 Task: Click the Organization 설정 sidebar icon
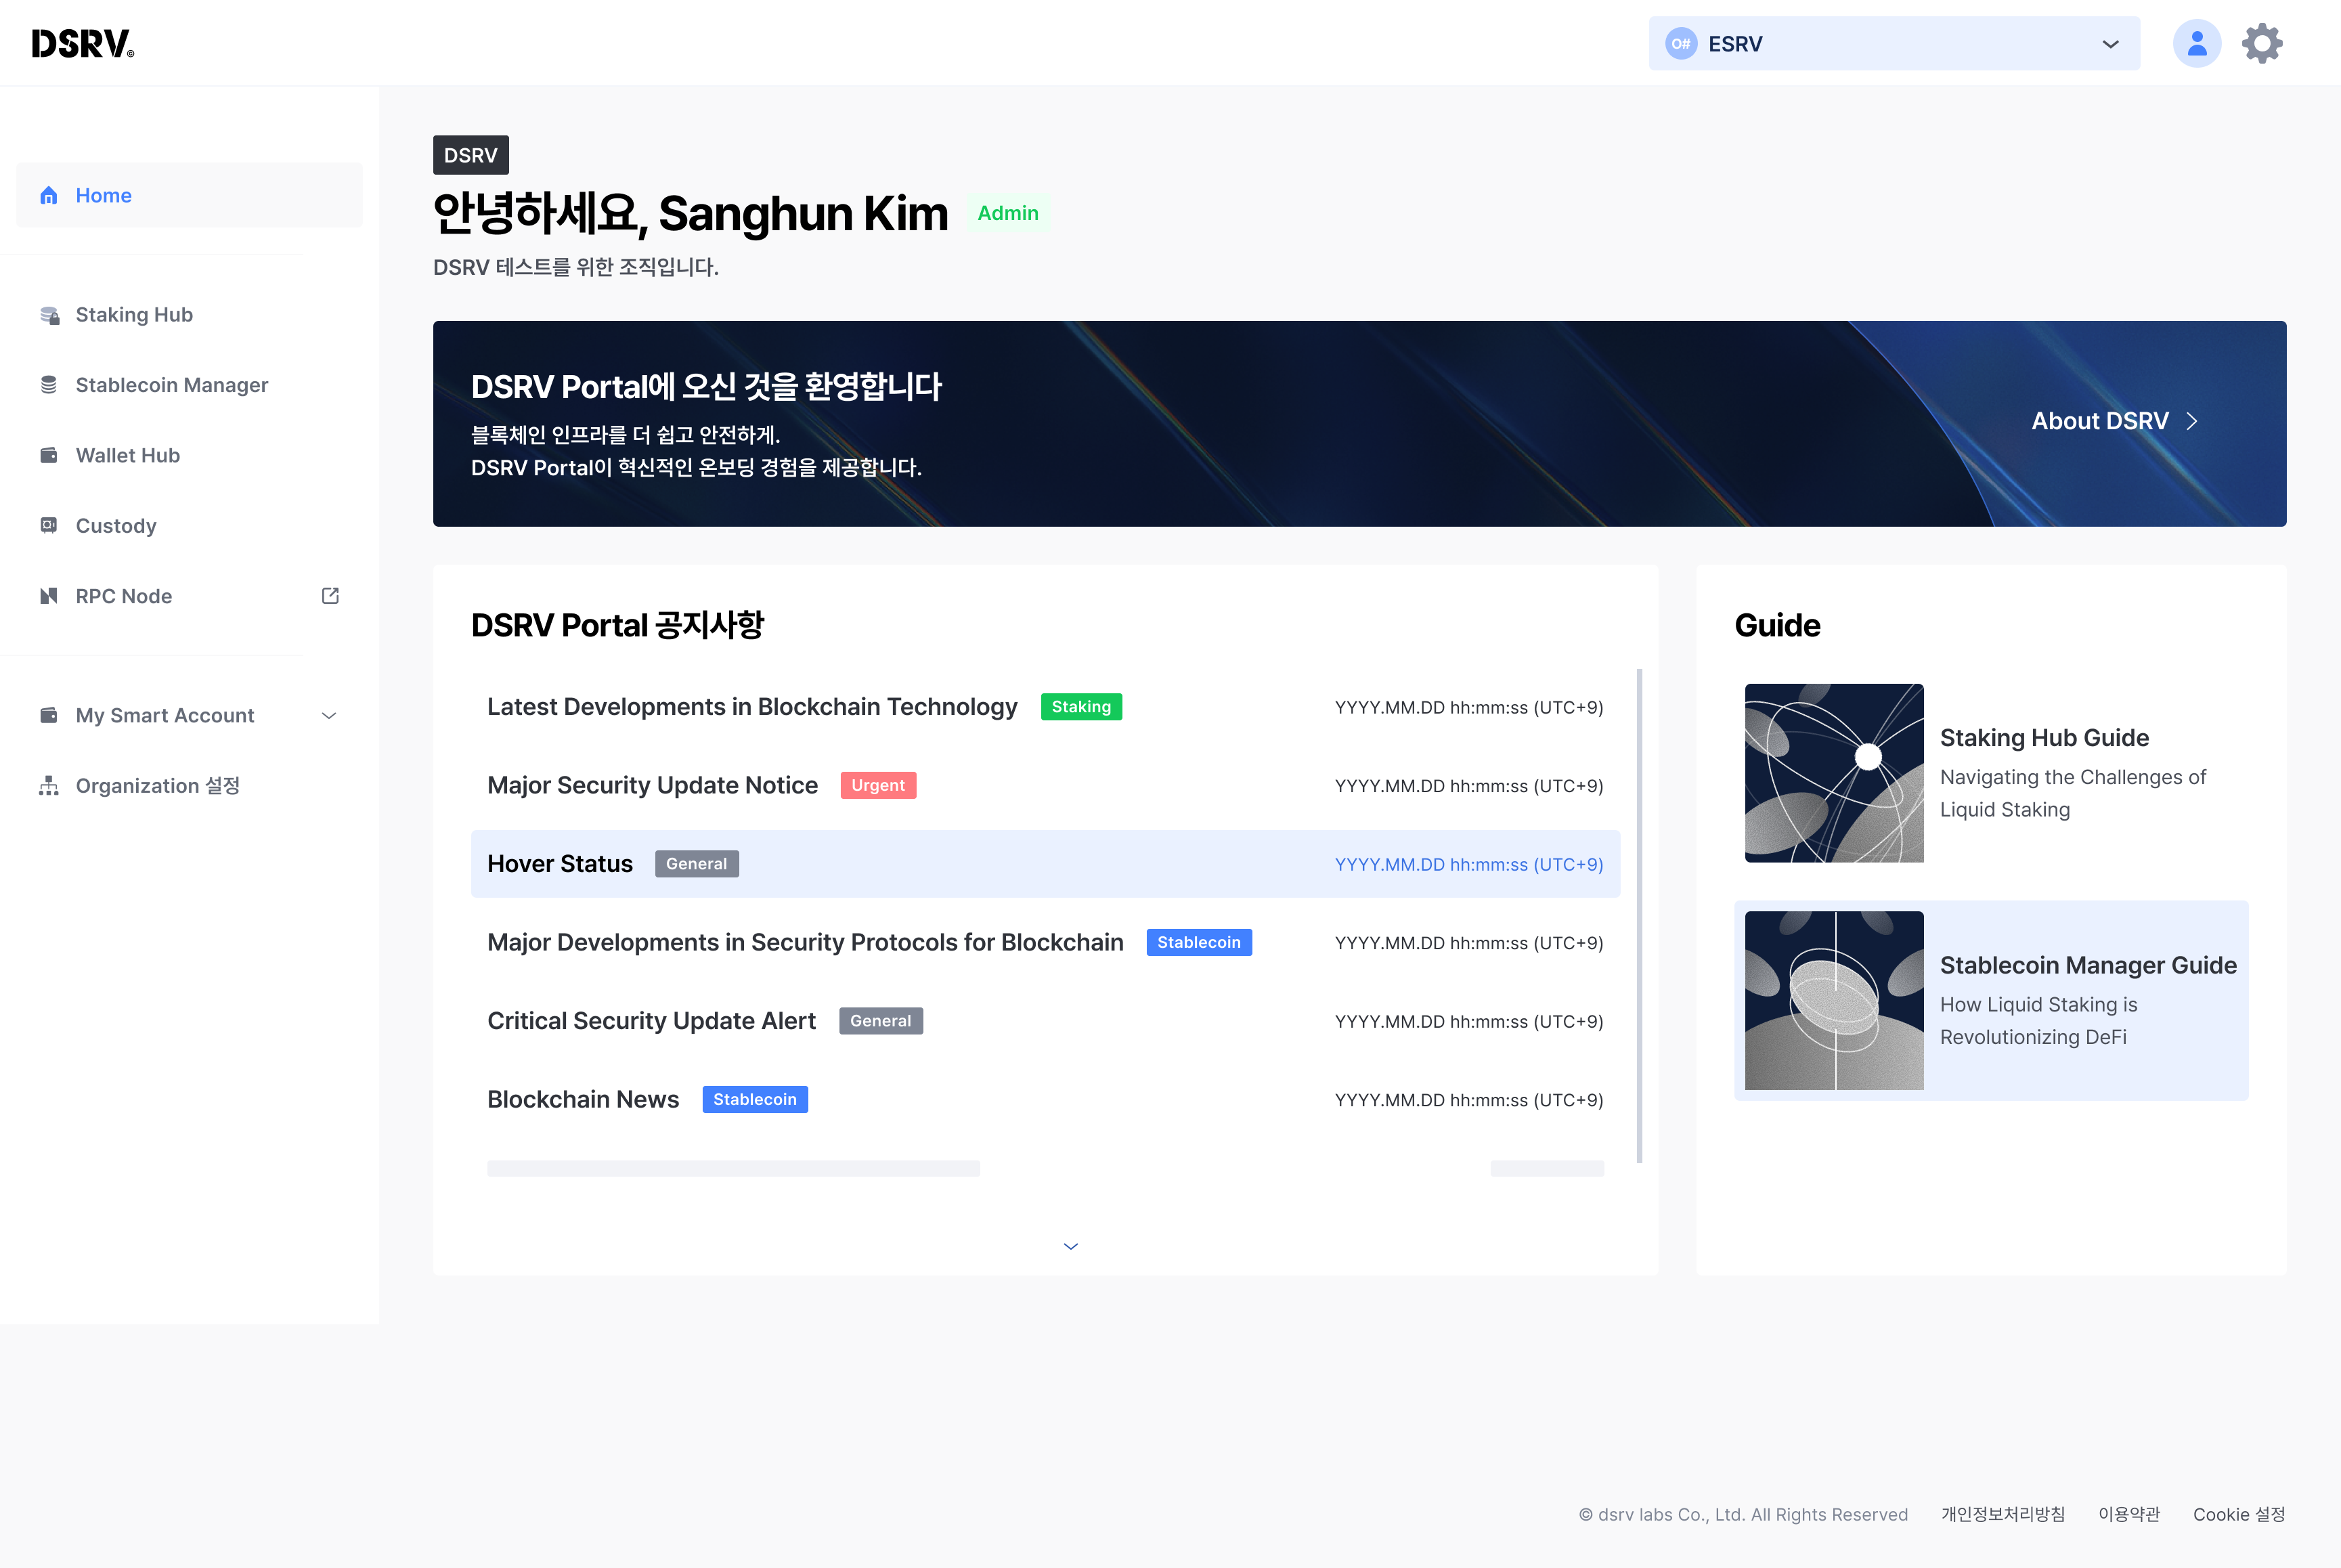[49, 786]
